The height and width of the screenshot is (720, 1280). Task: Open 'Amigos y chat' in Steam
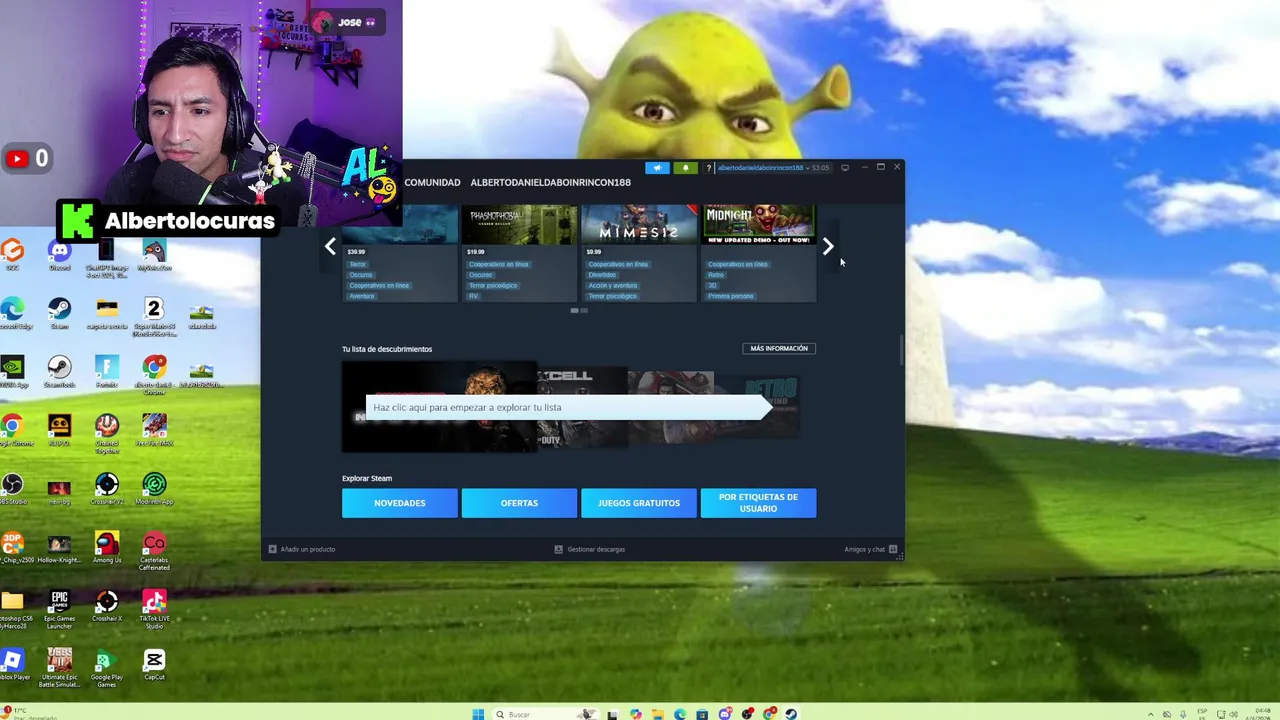tap(870, 549)
